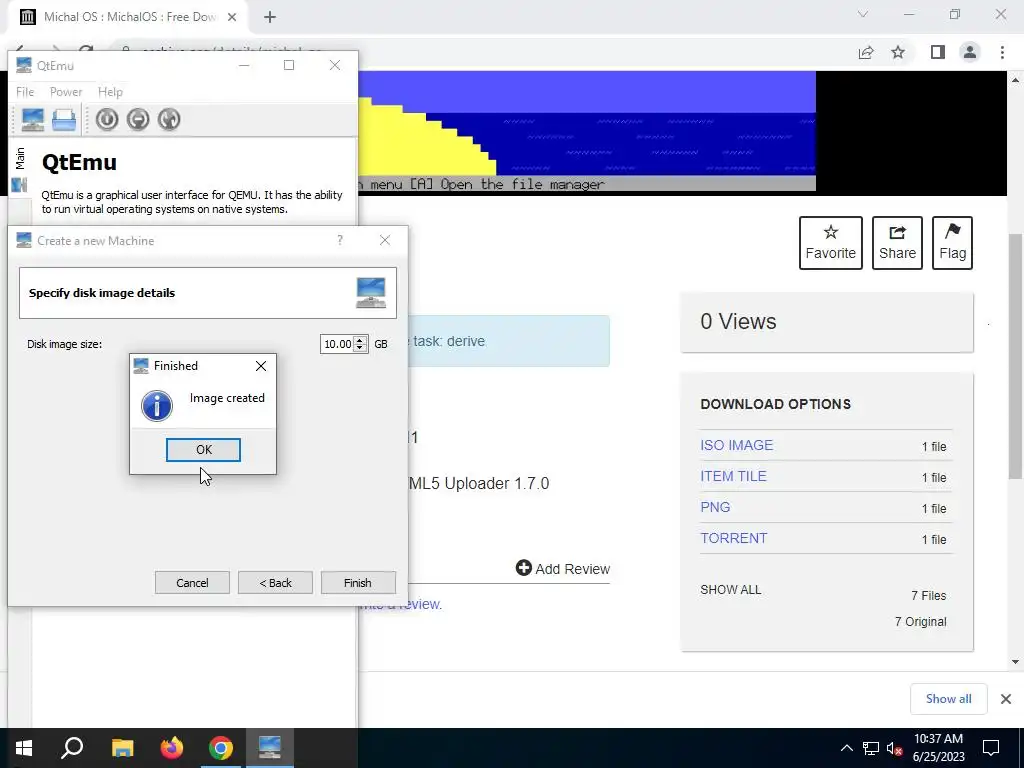Open File Explorer from the taskbar
The image size is (1024, 768).
pyautogui.click(x=122, y=748)
